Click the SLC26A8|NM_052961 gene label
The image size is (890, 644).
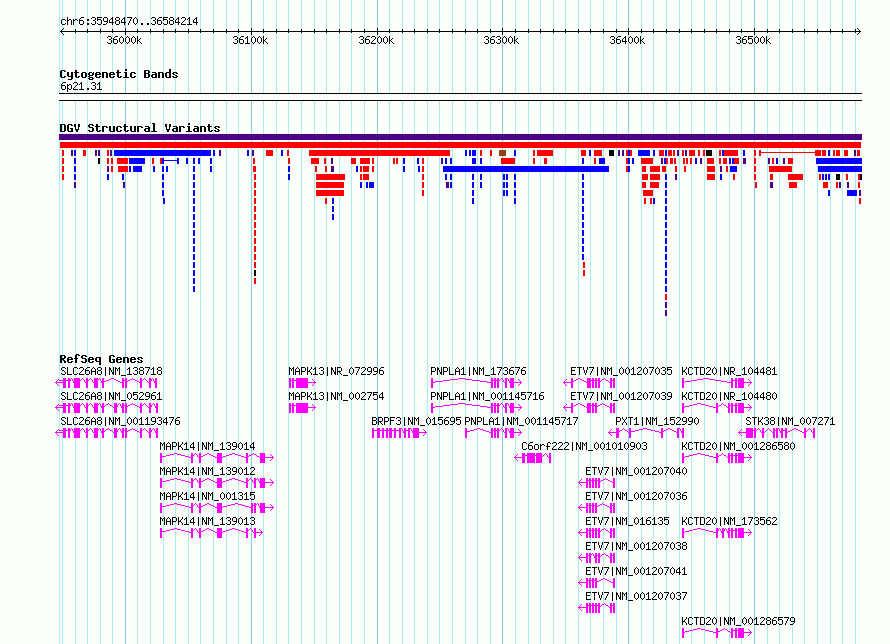coord(111,396)
